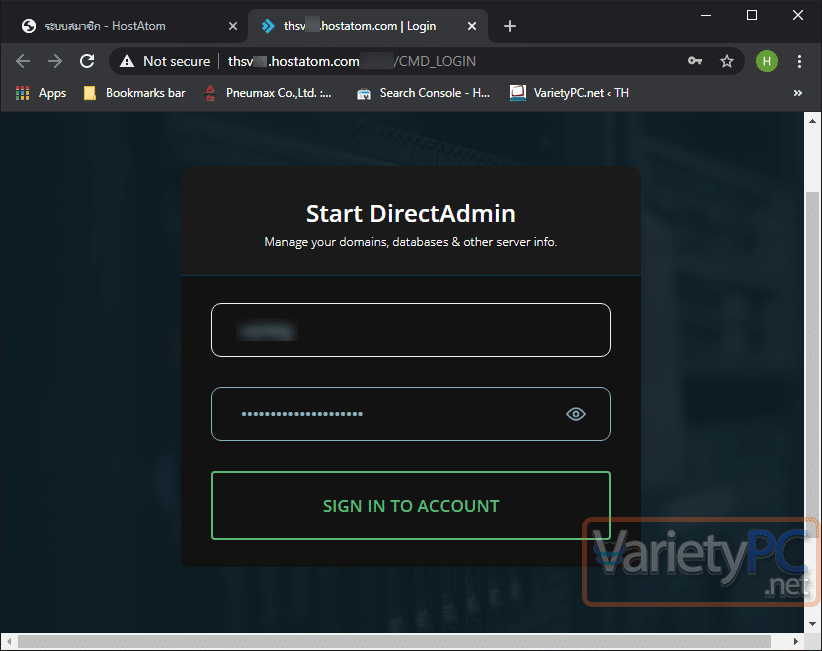Go back with browser back arrow
Viewport: 822px width, 651px height.
(x=23, y=61)
